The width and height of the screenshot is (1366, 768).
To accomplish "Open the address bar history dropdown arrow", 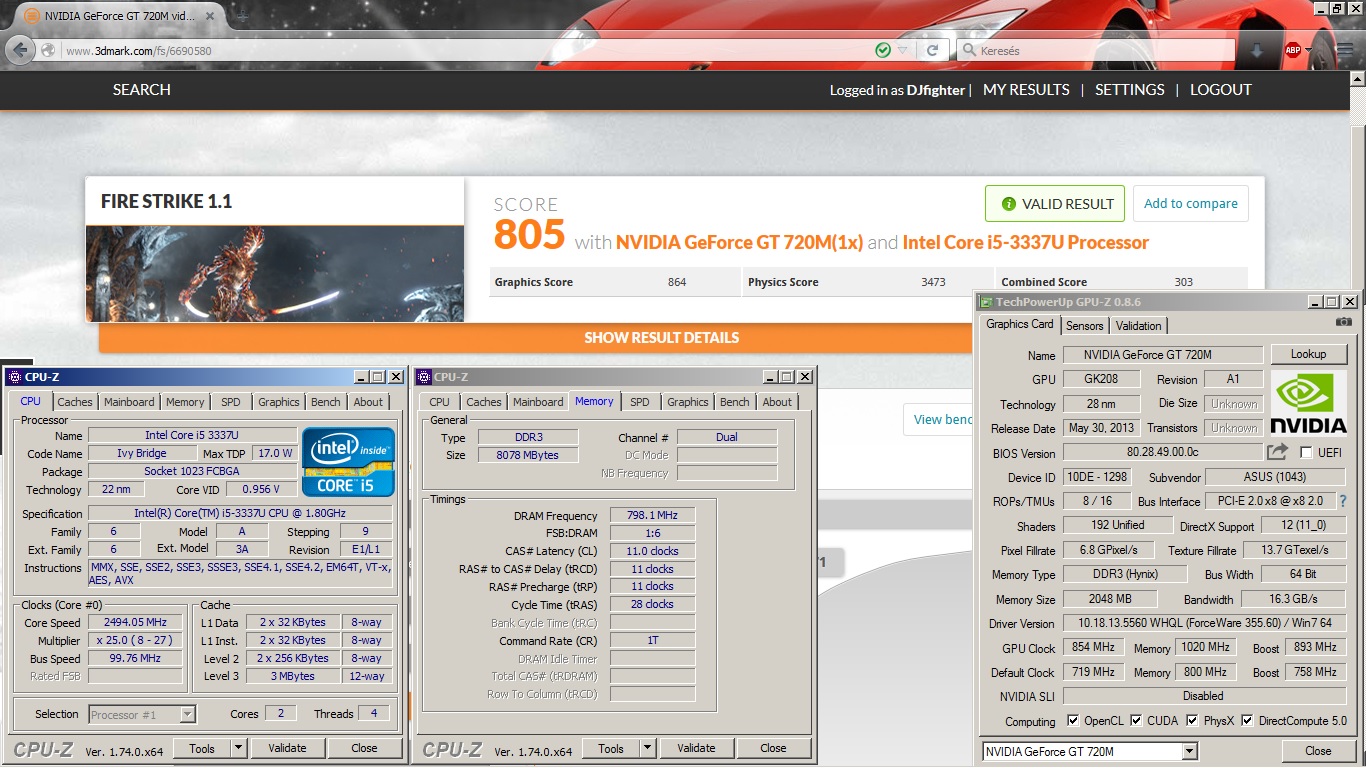I will 903,50.
